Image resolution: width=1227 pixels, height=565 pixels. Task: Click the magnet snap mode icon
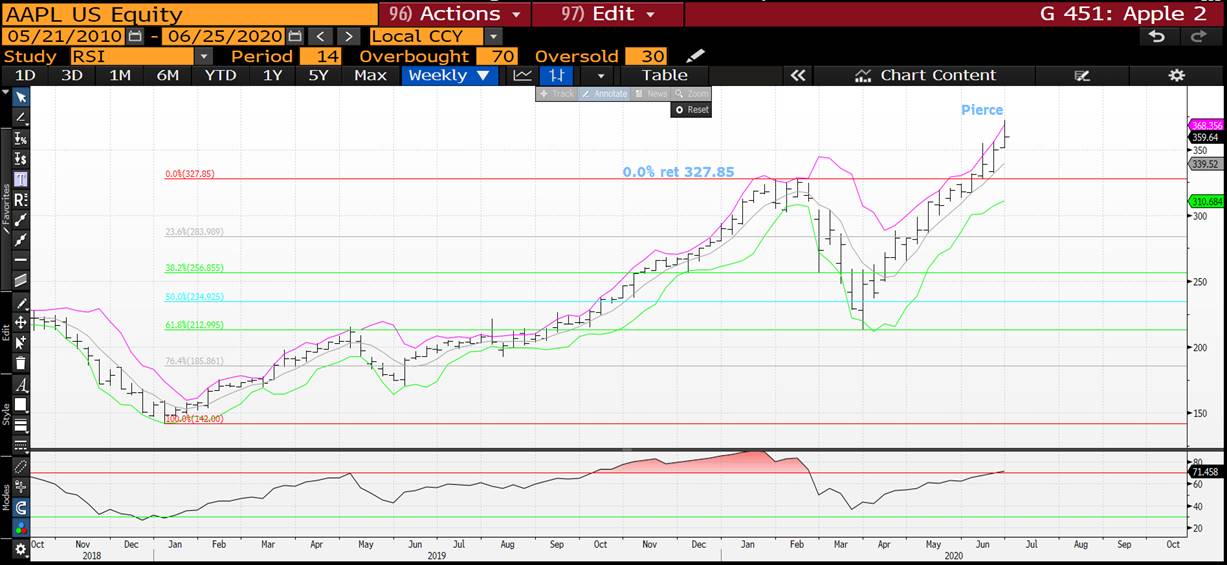[x=21, y=508]
